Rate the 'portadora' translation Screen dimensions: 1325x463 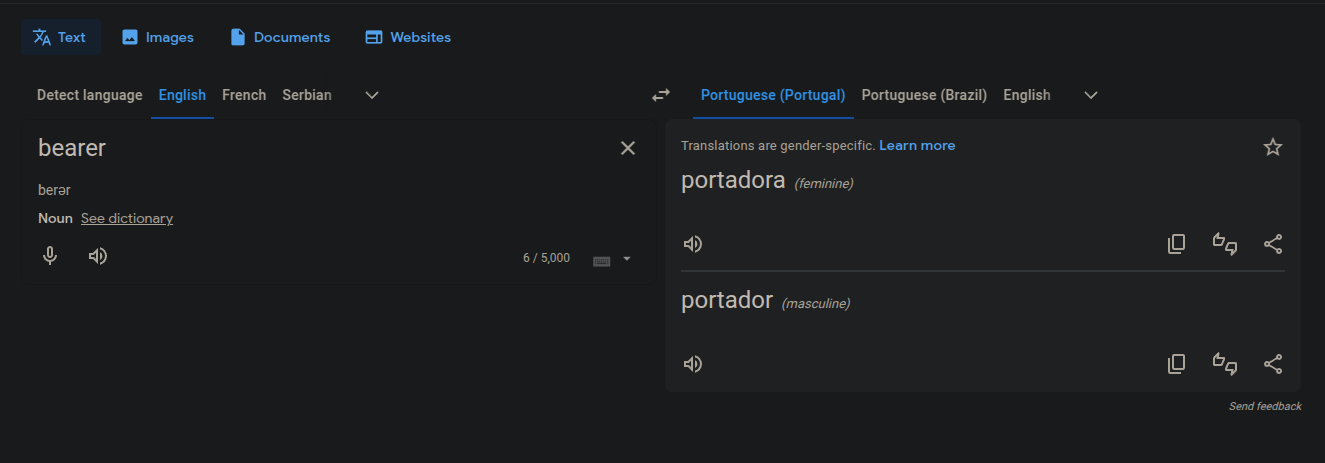(1225, 244)
